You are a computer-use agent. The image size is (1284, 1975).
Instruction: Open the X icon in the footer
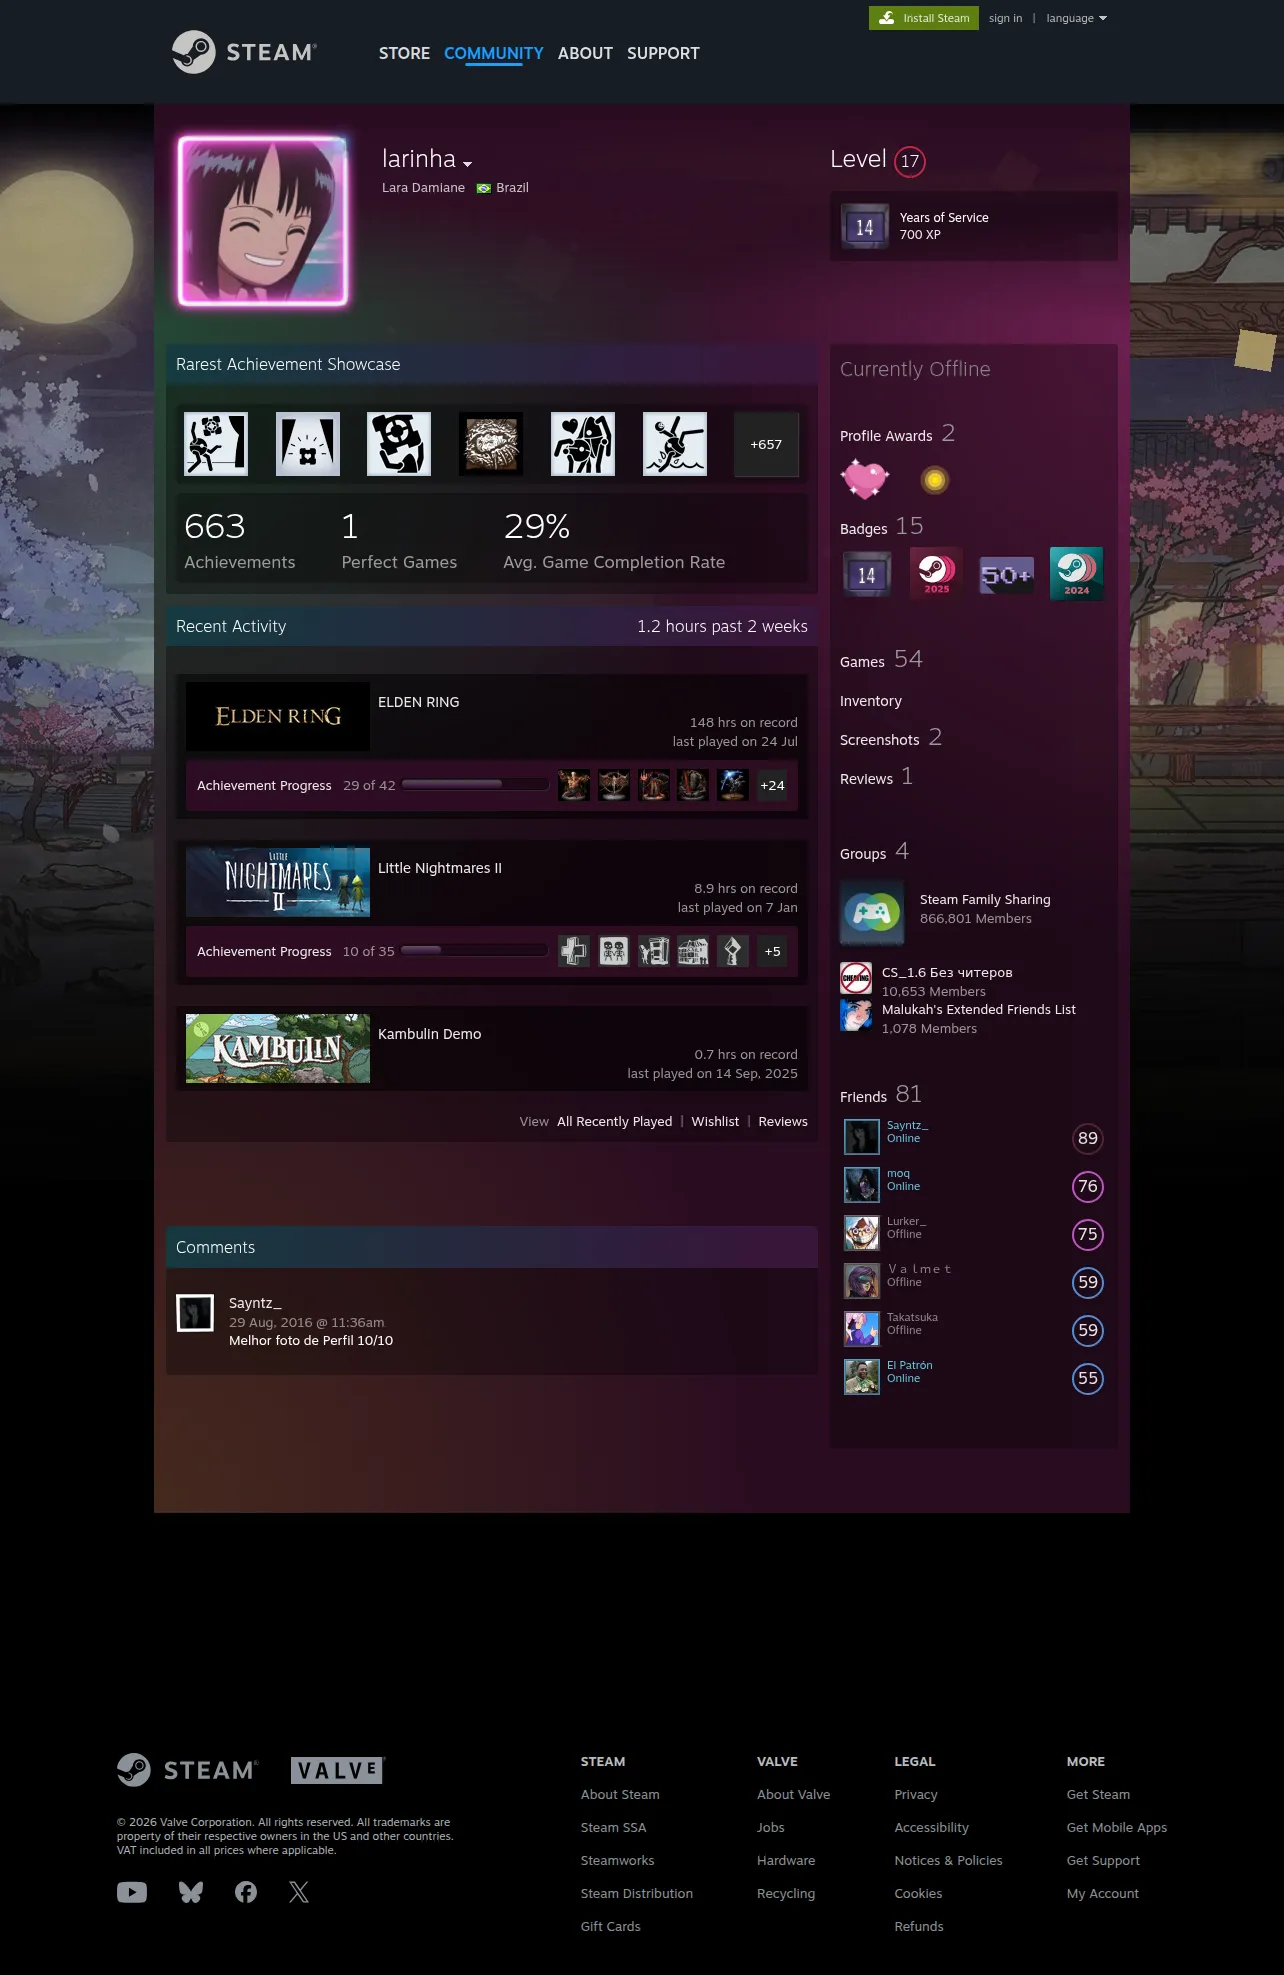coord(299,1892)
